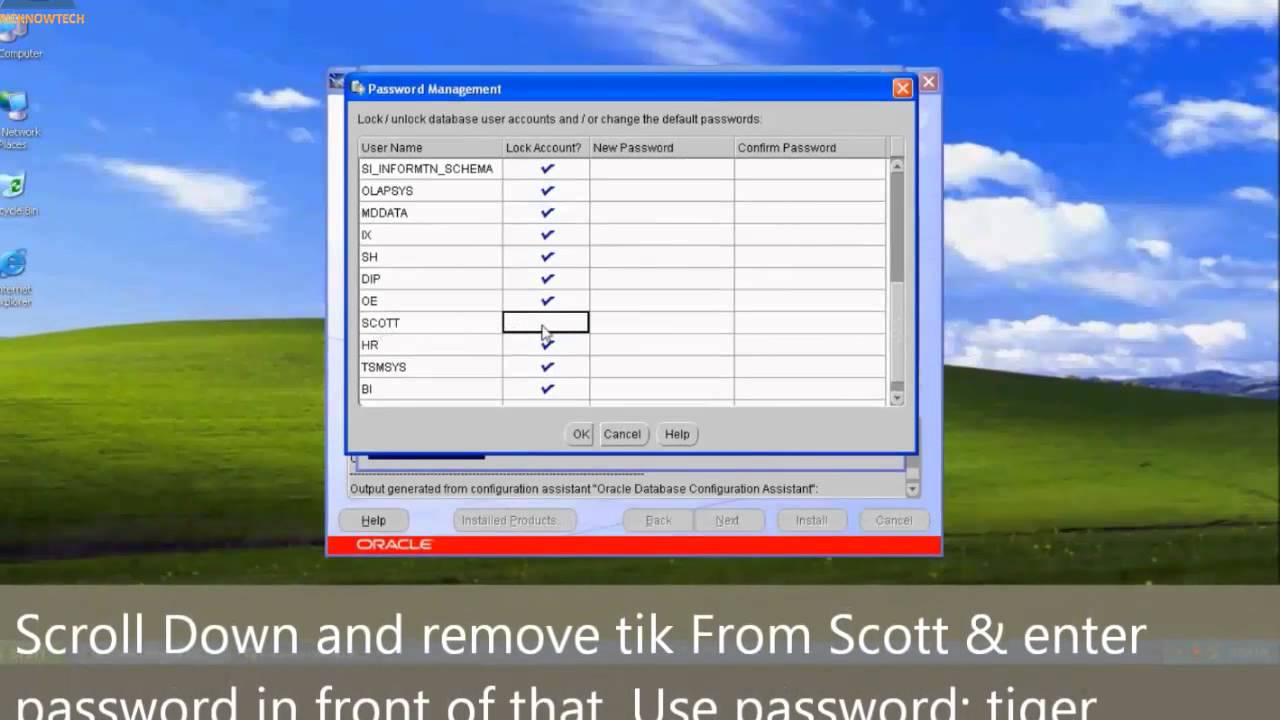Select the OLAPSYS user name cell
The height and width of the screenshot is (720, 1280).
pos(430,191)
